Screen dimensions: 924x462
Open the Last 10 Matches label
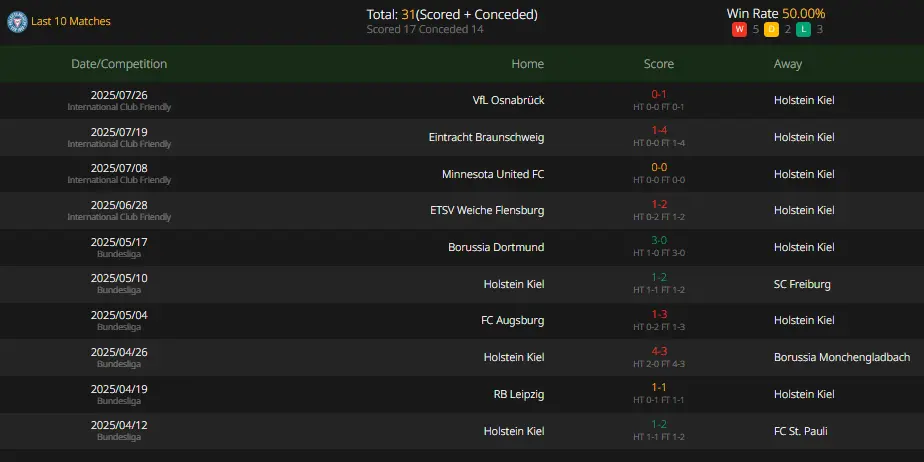click(x=71, y=21)
